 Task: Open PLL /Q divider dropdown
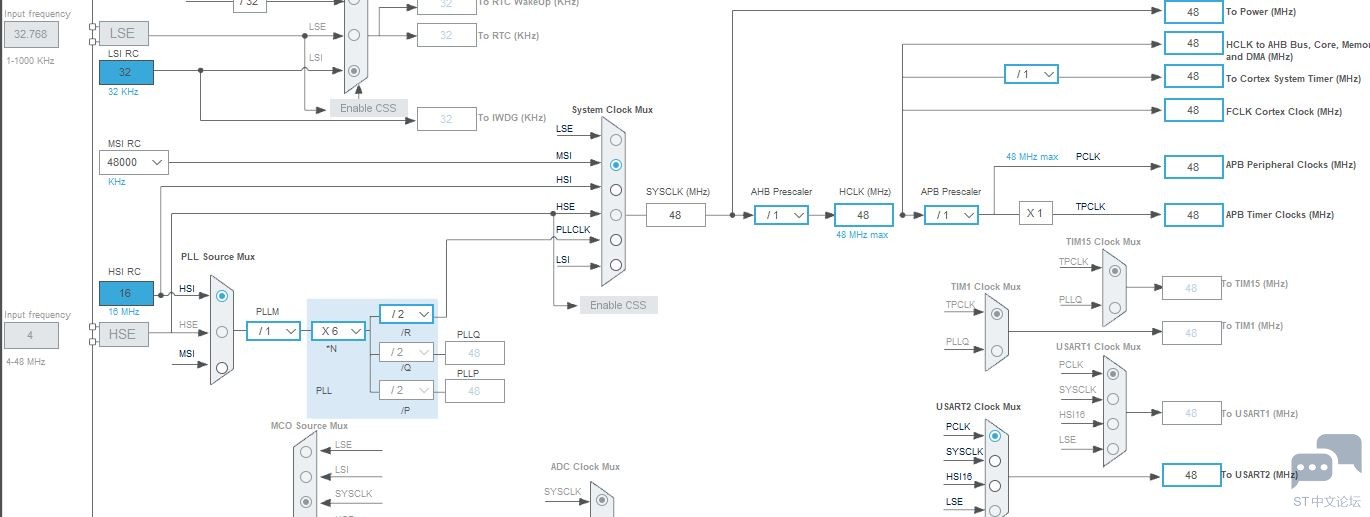pos(407,352)
